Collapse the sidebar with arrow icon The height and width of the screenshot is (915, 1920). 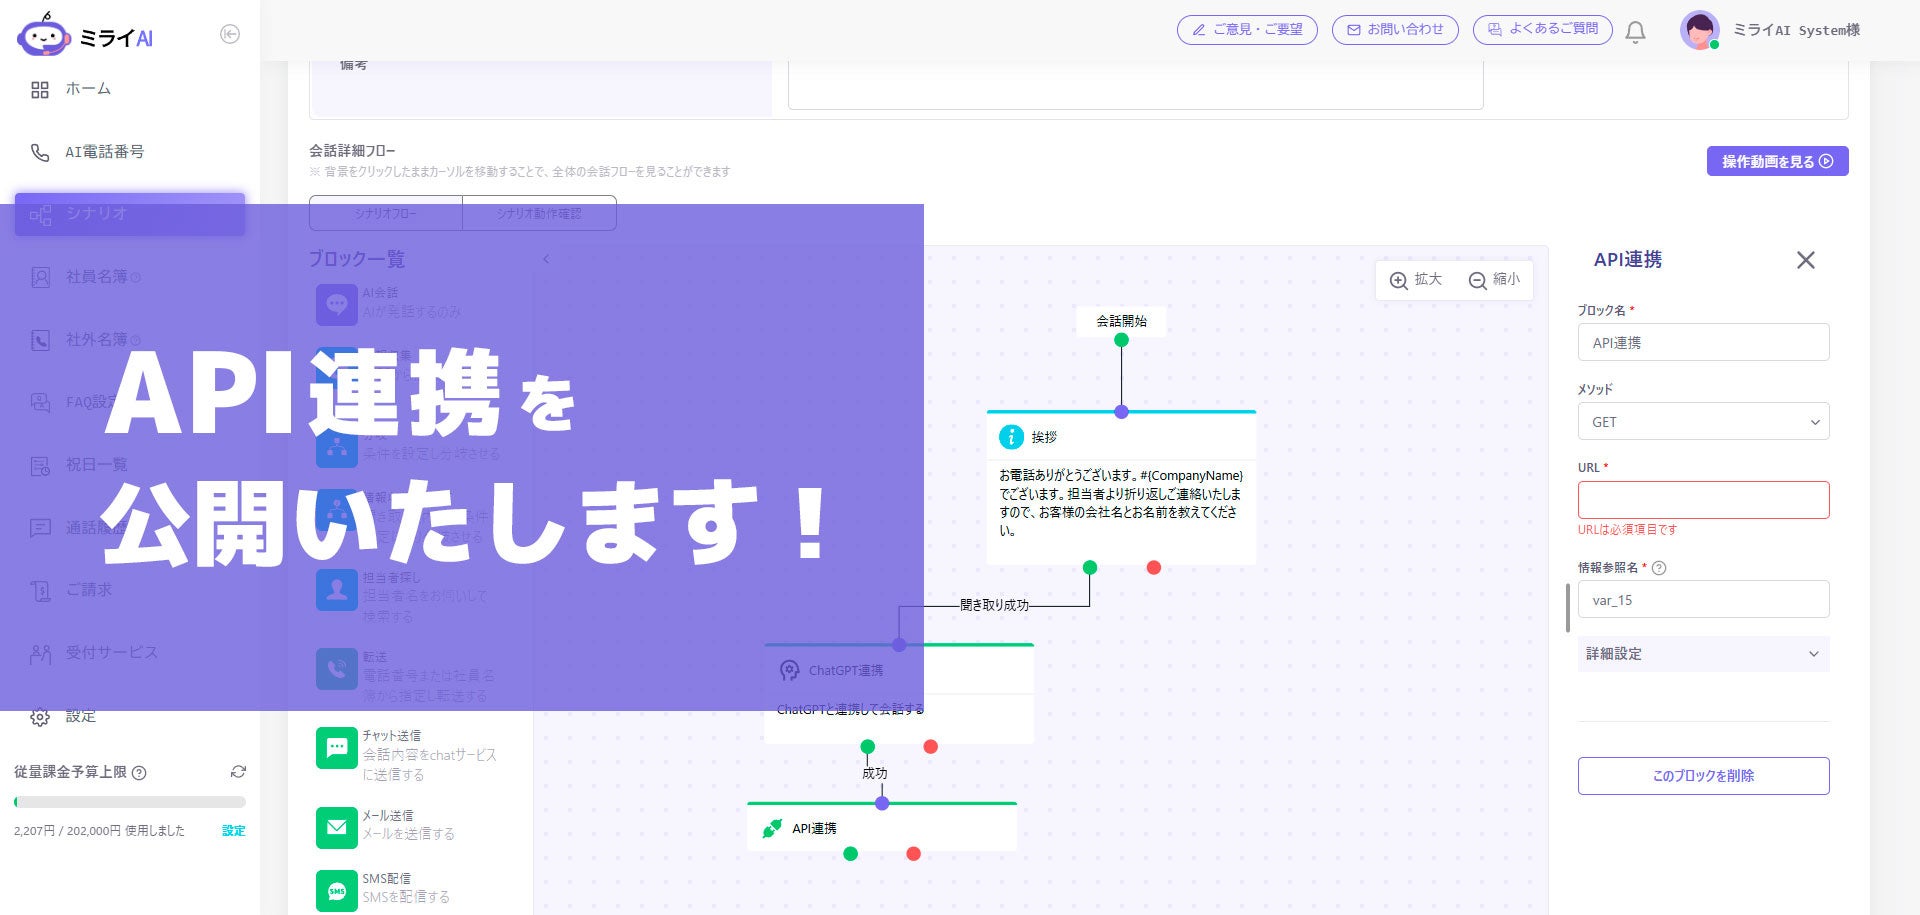click(230, 35)
